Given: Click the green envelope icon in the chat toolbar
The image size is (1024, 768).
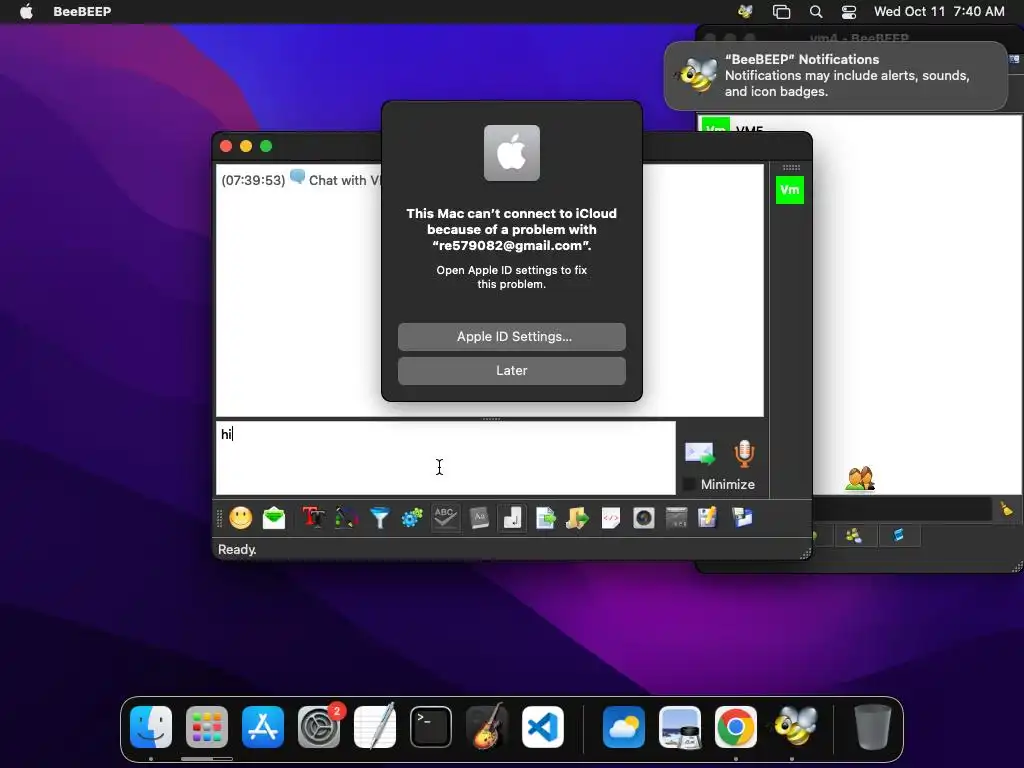Looking at the screenshot, I should [274, 518].
